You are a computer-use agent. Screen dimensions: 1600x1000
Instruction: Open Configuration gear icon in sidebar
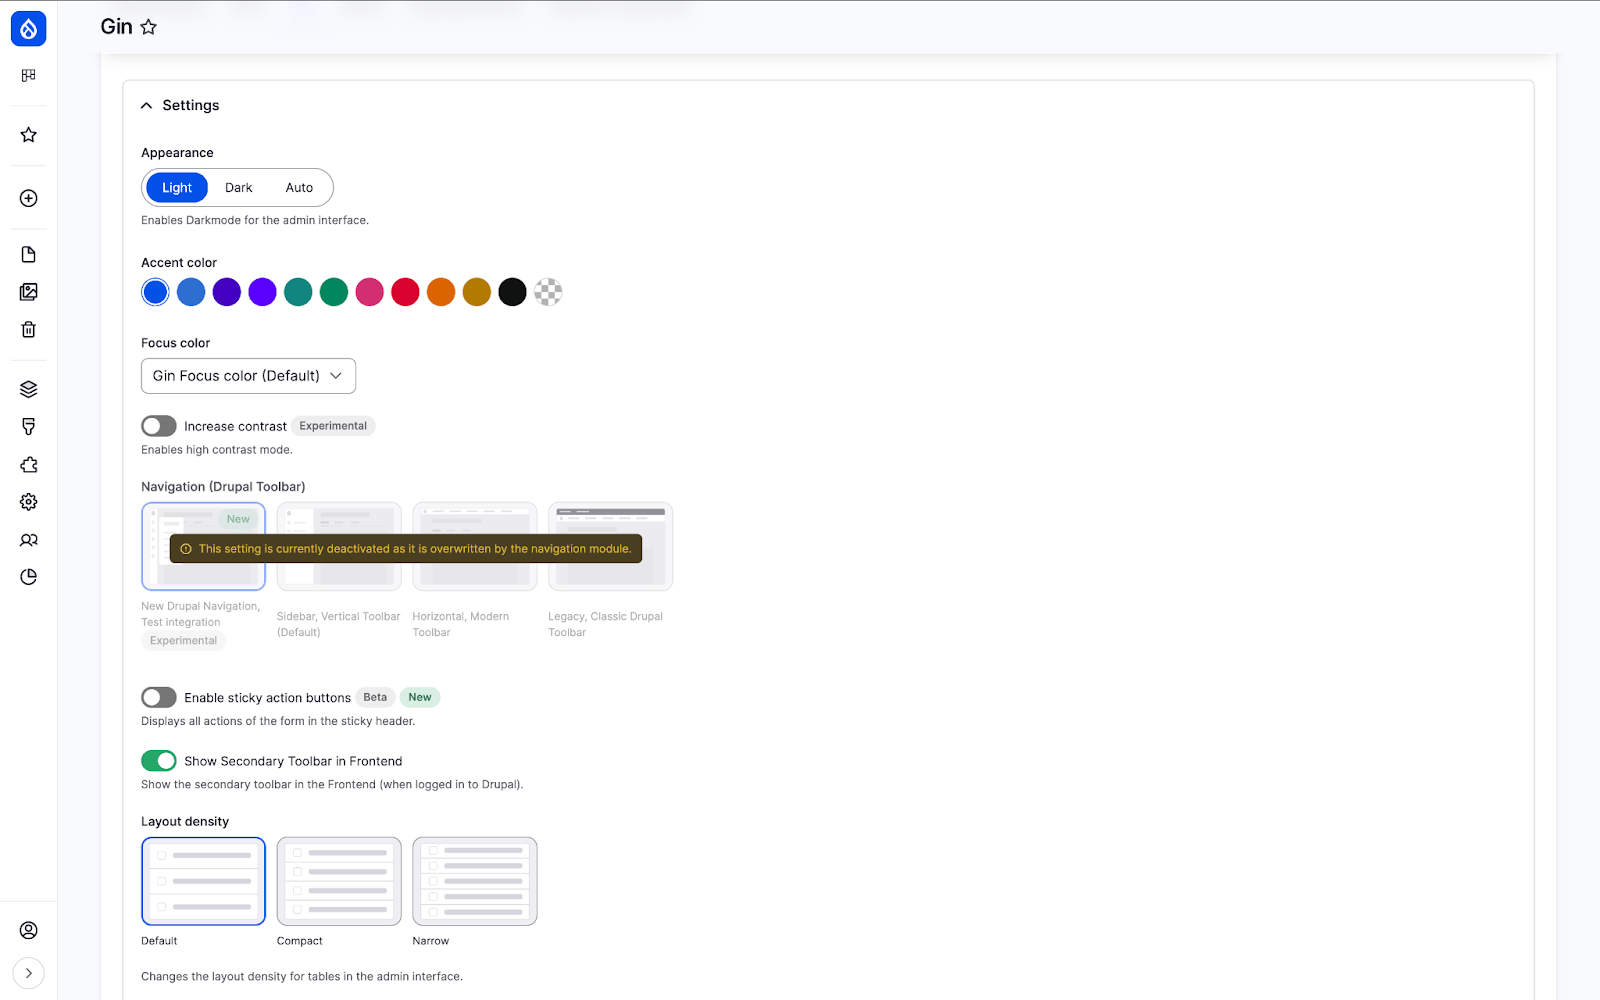[28, 502]
